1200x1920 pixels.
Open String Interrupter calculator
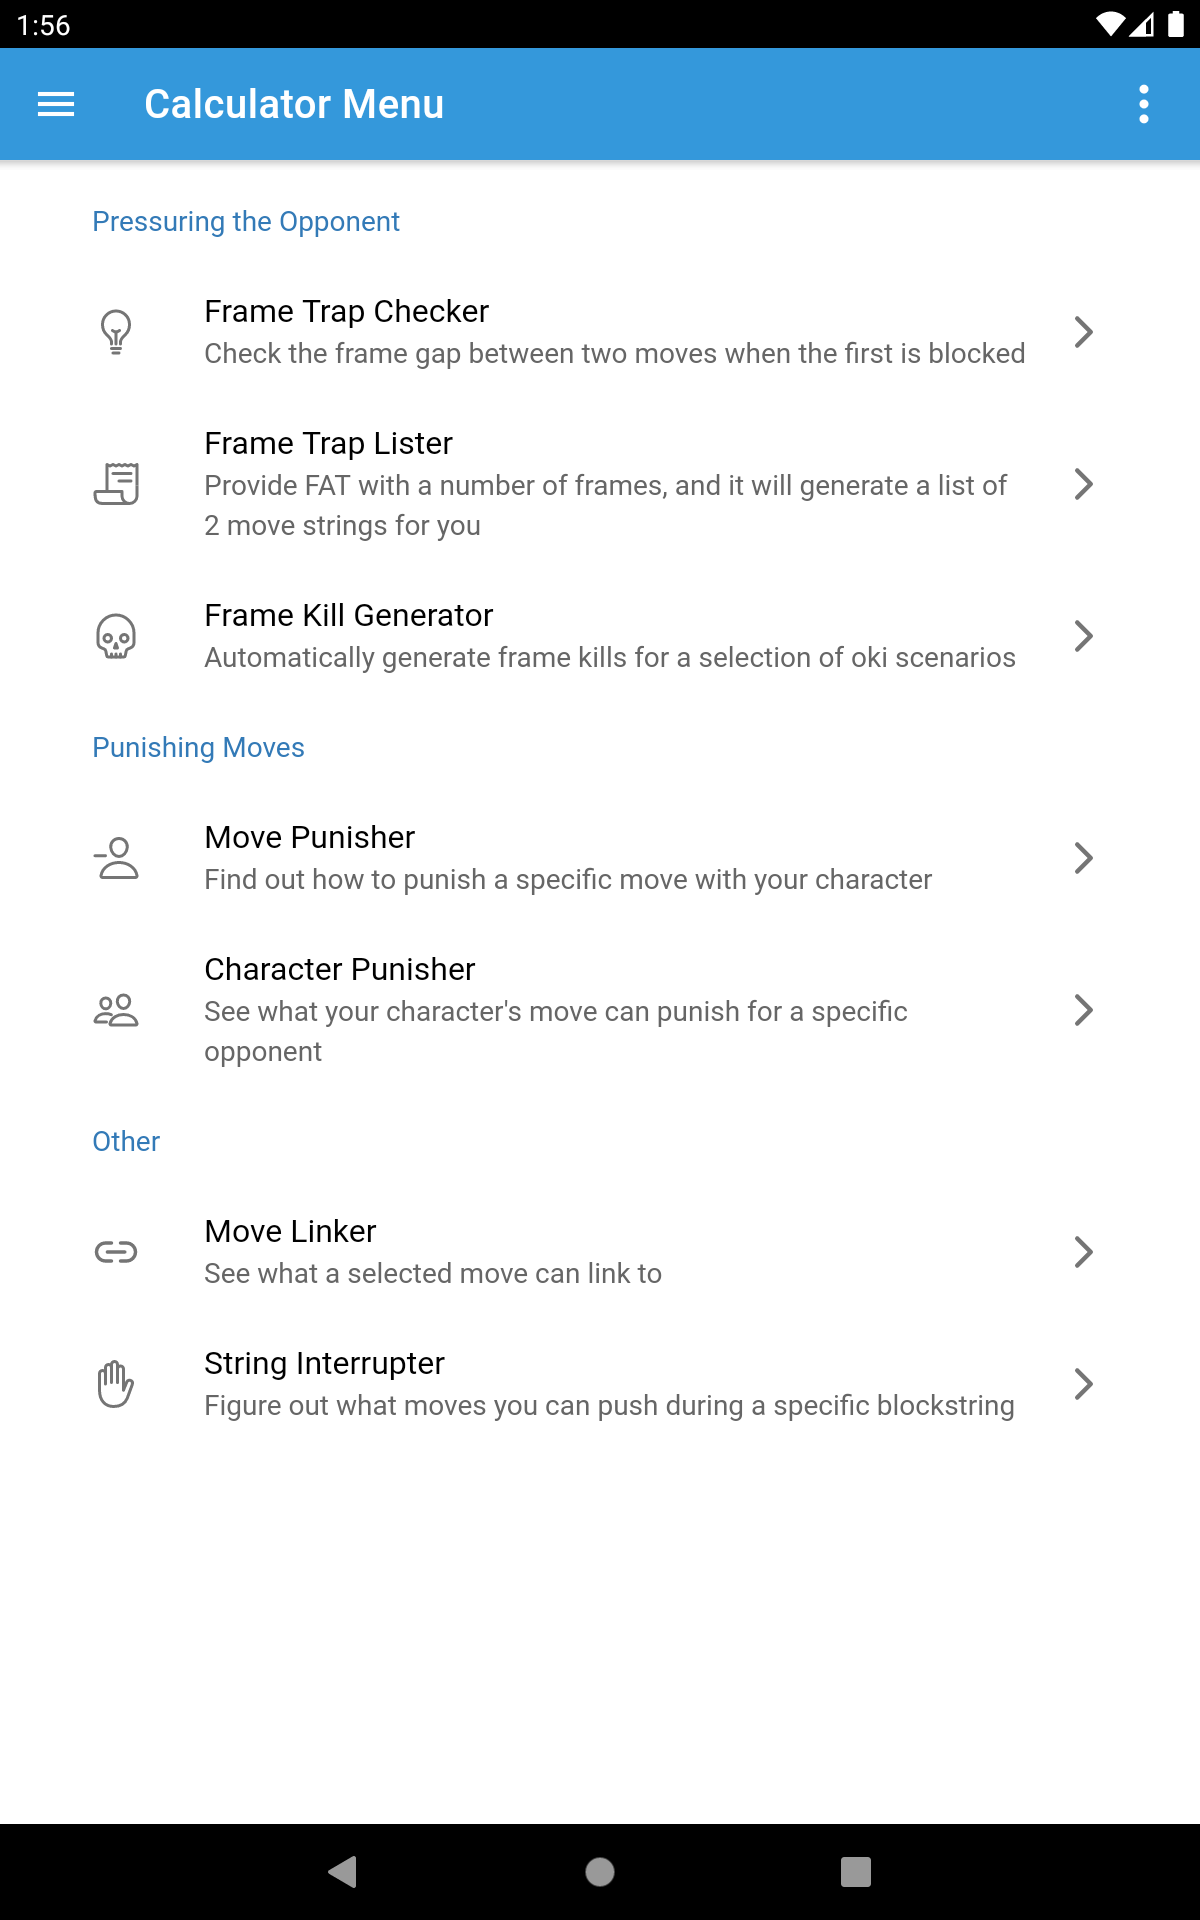(x=600, y=1384)
